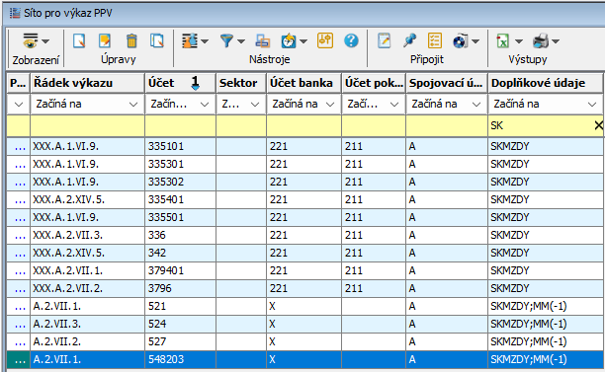605x372 pixels.
Task: Sort by Účet banka column header
Action: [304, 83]
